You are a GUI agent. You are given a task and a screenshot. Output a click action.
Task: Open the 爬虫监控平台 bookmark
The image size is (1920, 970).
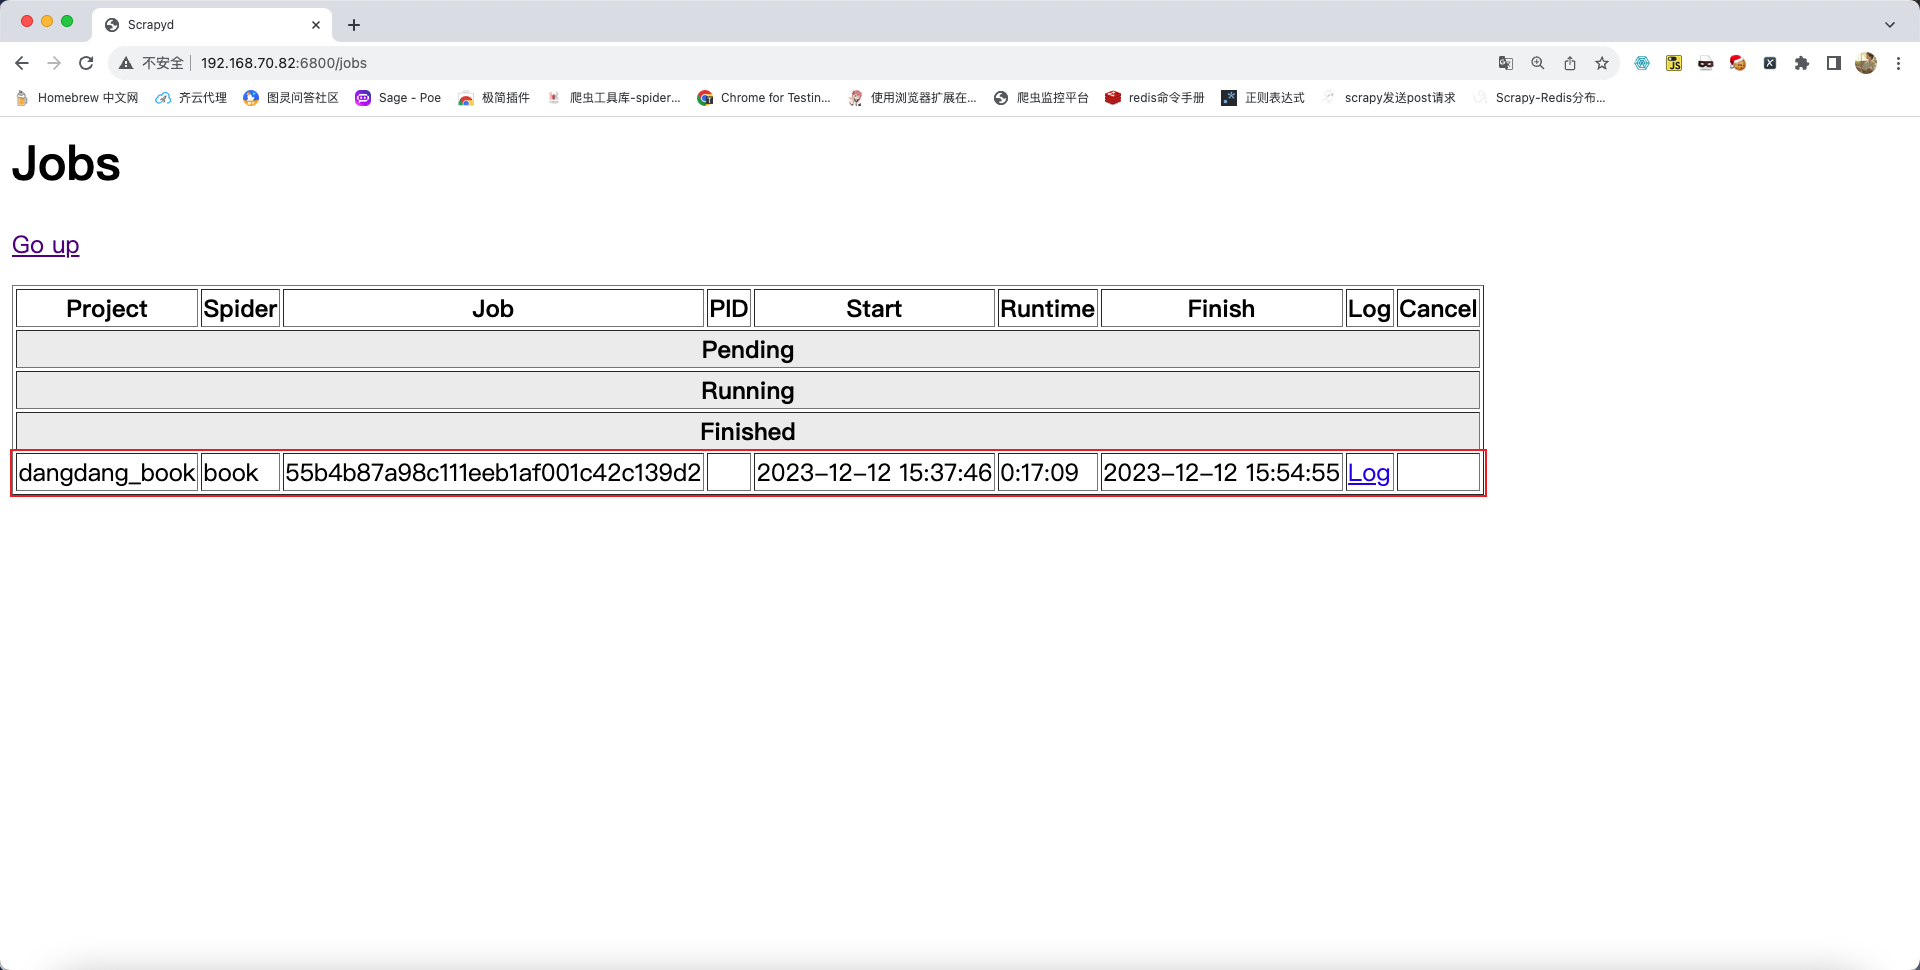1041,98
